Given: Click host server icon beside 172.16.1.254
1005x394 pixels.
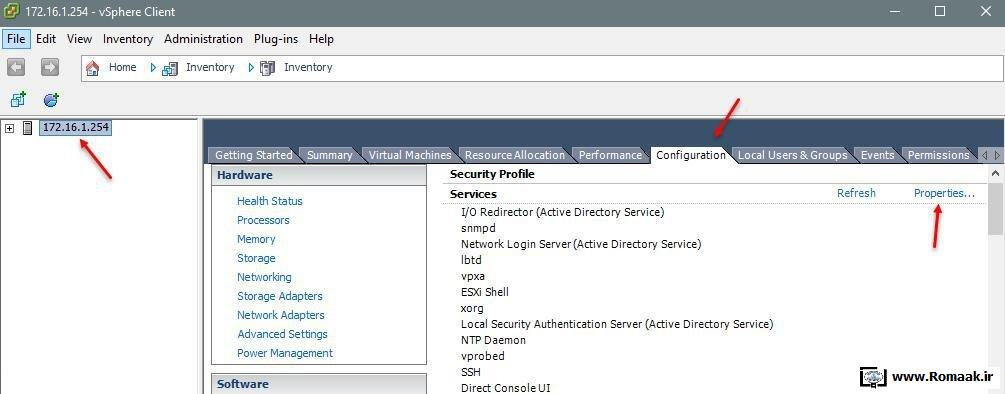Looking at the screenshot, I should click(x=27, y=128).
